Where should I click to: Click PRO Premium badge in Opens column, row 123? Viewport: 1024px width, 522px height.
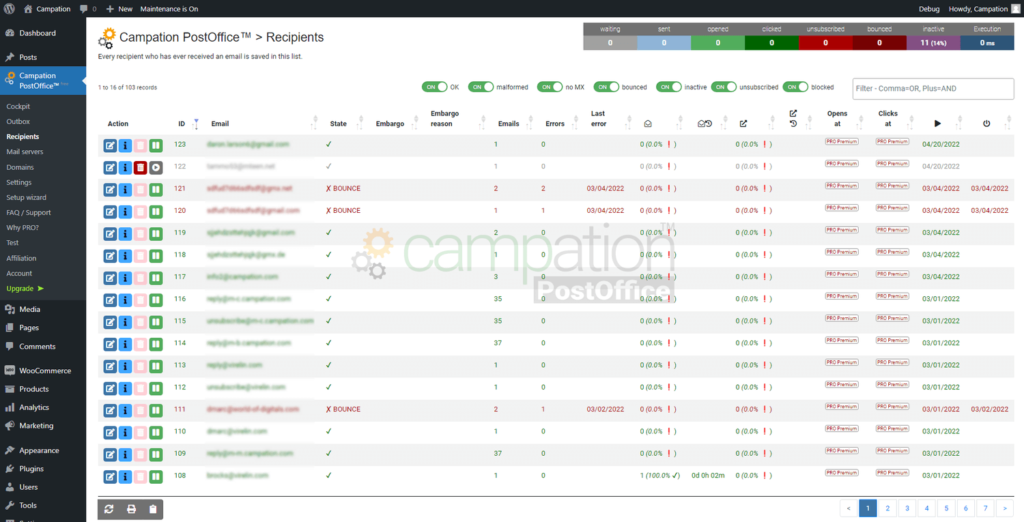point(842,141)
